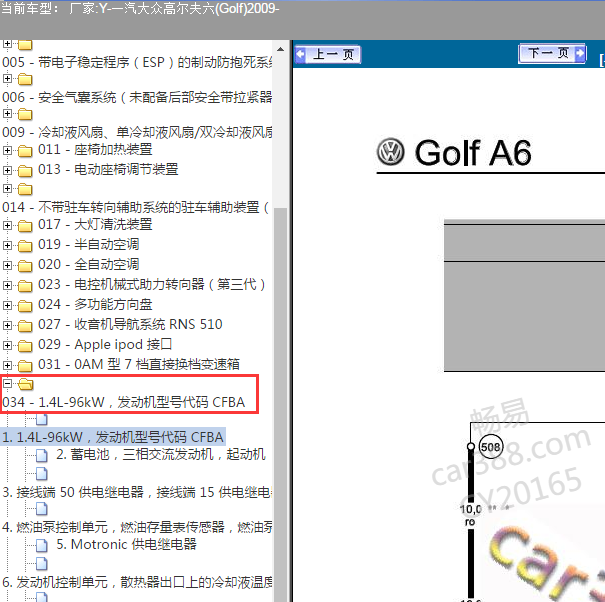Collapse the 034 1.4L-96kW CFBA folder
605x602 pixels.
pyautogui.click(x=7, y=384)
